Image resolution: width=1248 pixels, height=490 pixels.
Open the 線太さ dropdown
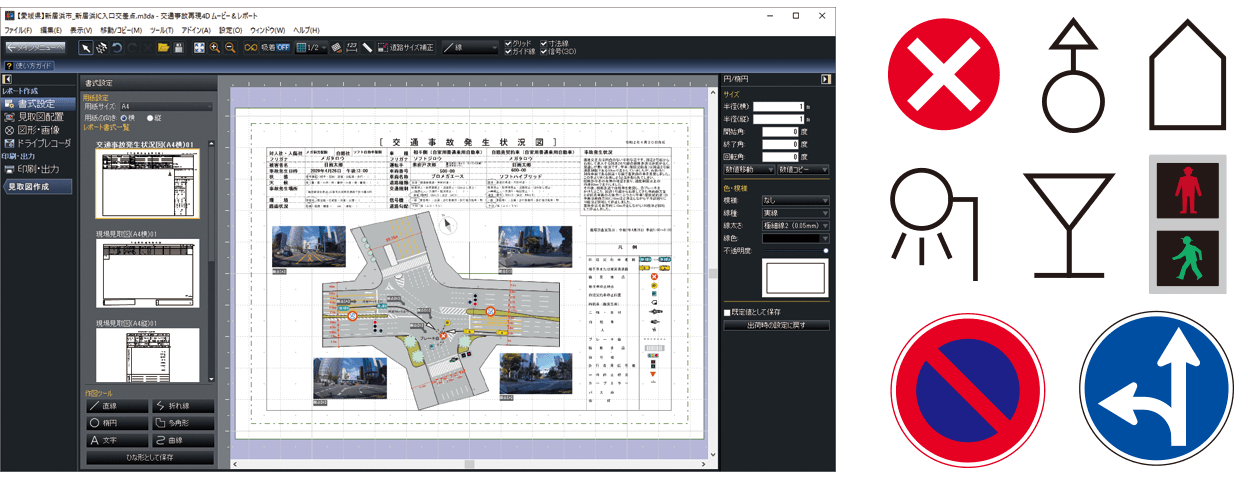[x=796, y=226]
